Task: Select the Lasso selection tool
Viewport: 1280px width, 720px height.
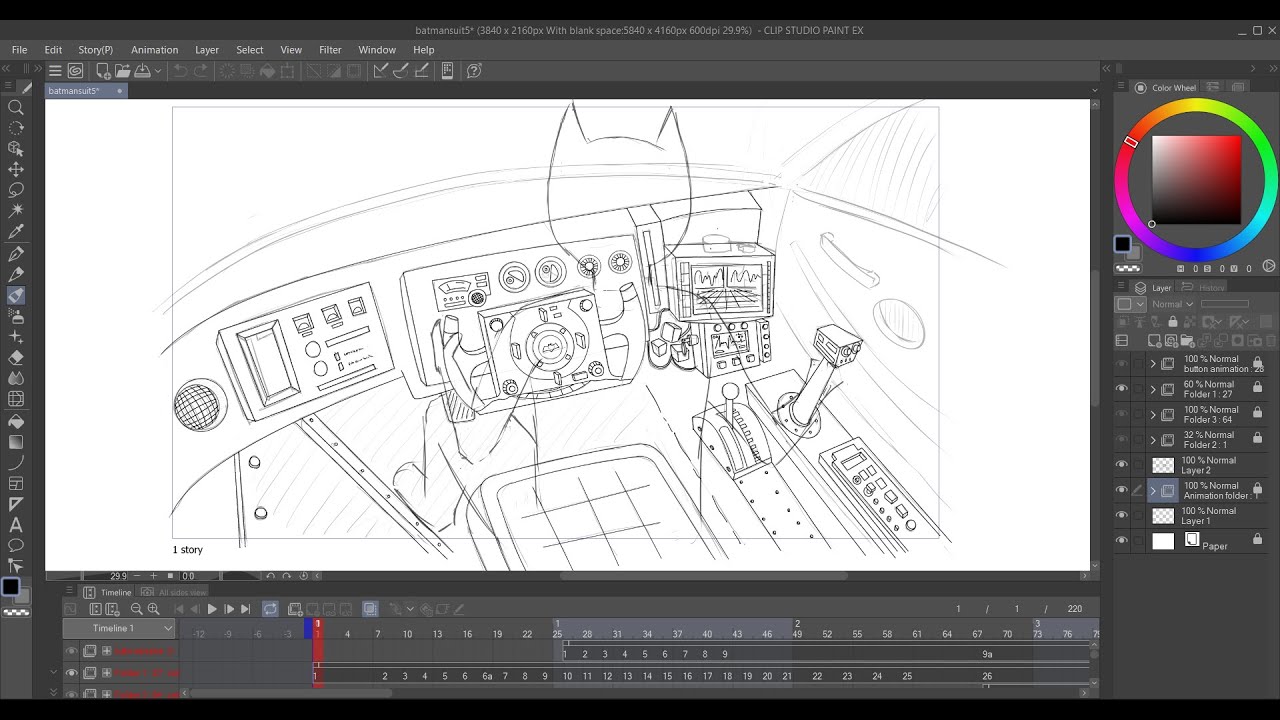Action: pyautogui.click(x=16, y=190)
